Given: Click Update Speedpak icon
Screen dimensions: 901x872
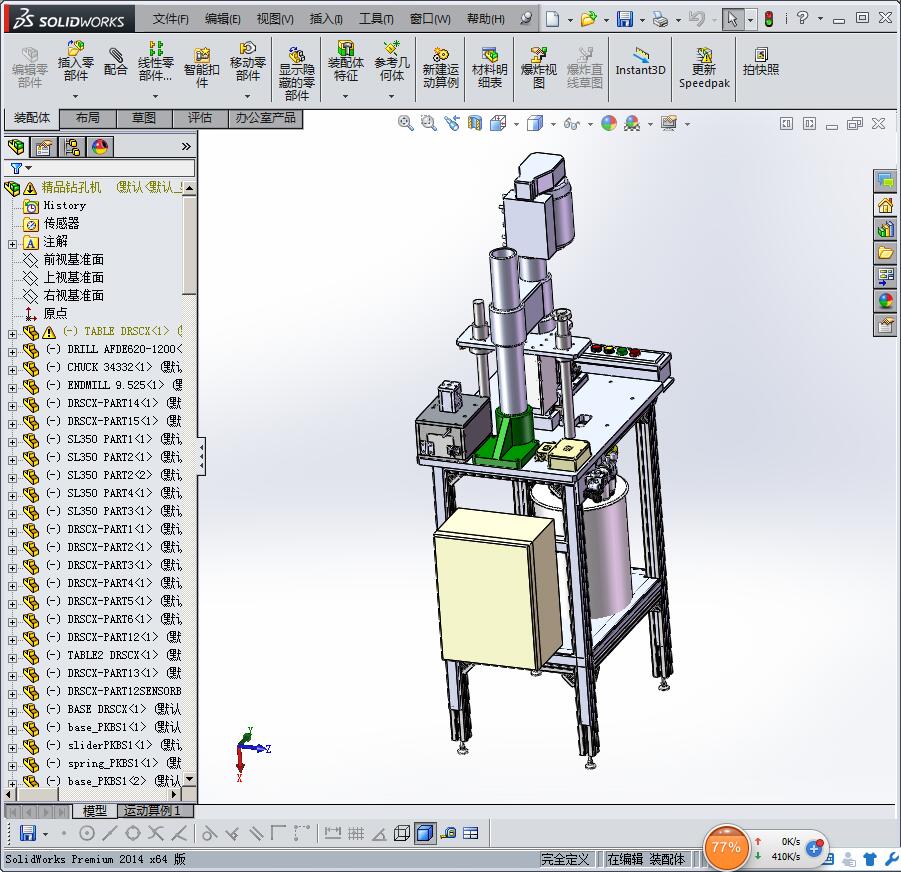Looking at the screenshot, I should tap(704, 68).
